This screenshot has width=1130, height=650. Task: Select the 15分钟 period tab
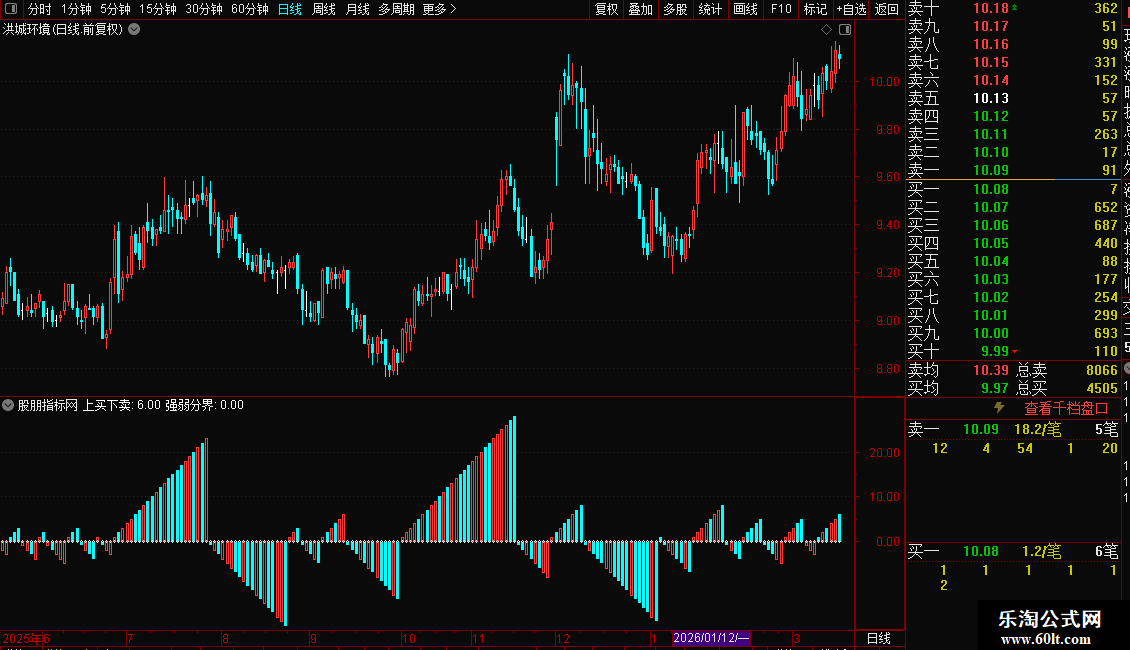tap(158, 9)
